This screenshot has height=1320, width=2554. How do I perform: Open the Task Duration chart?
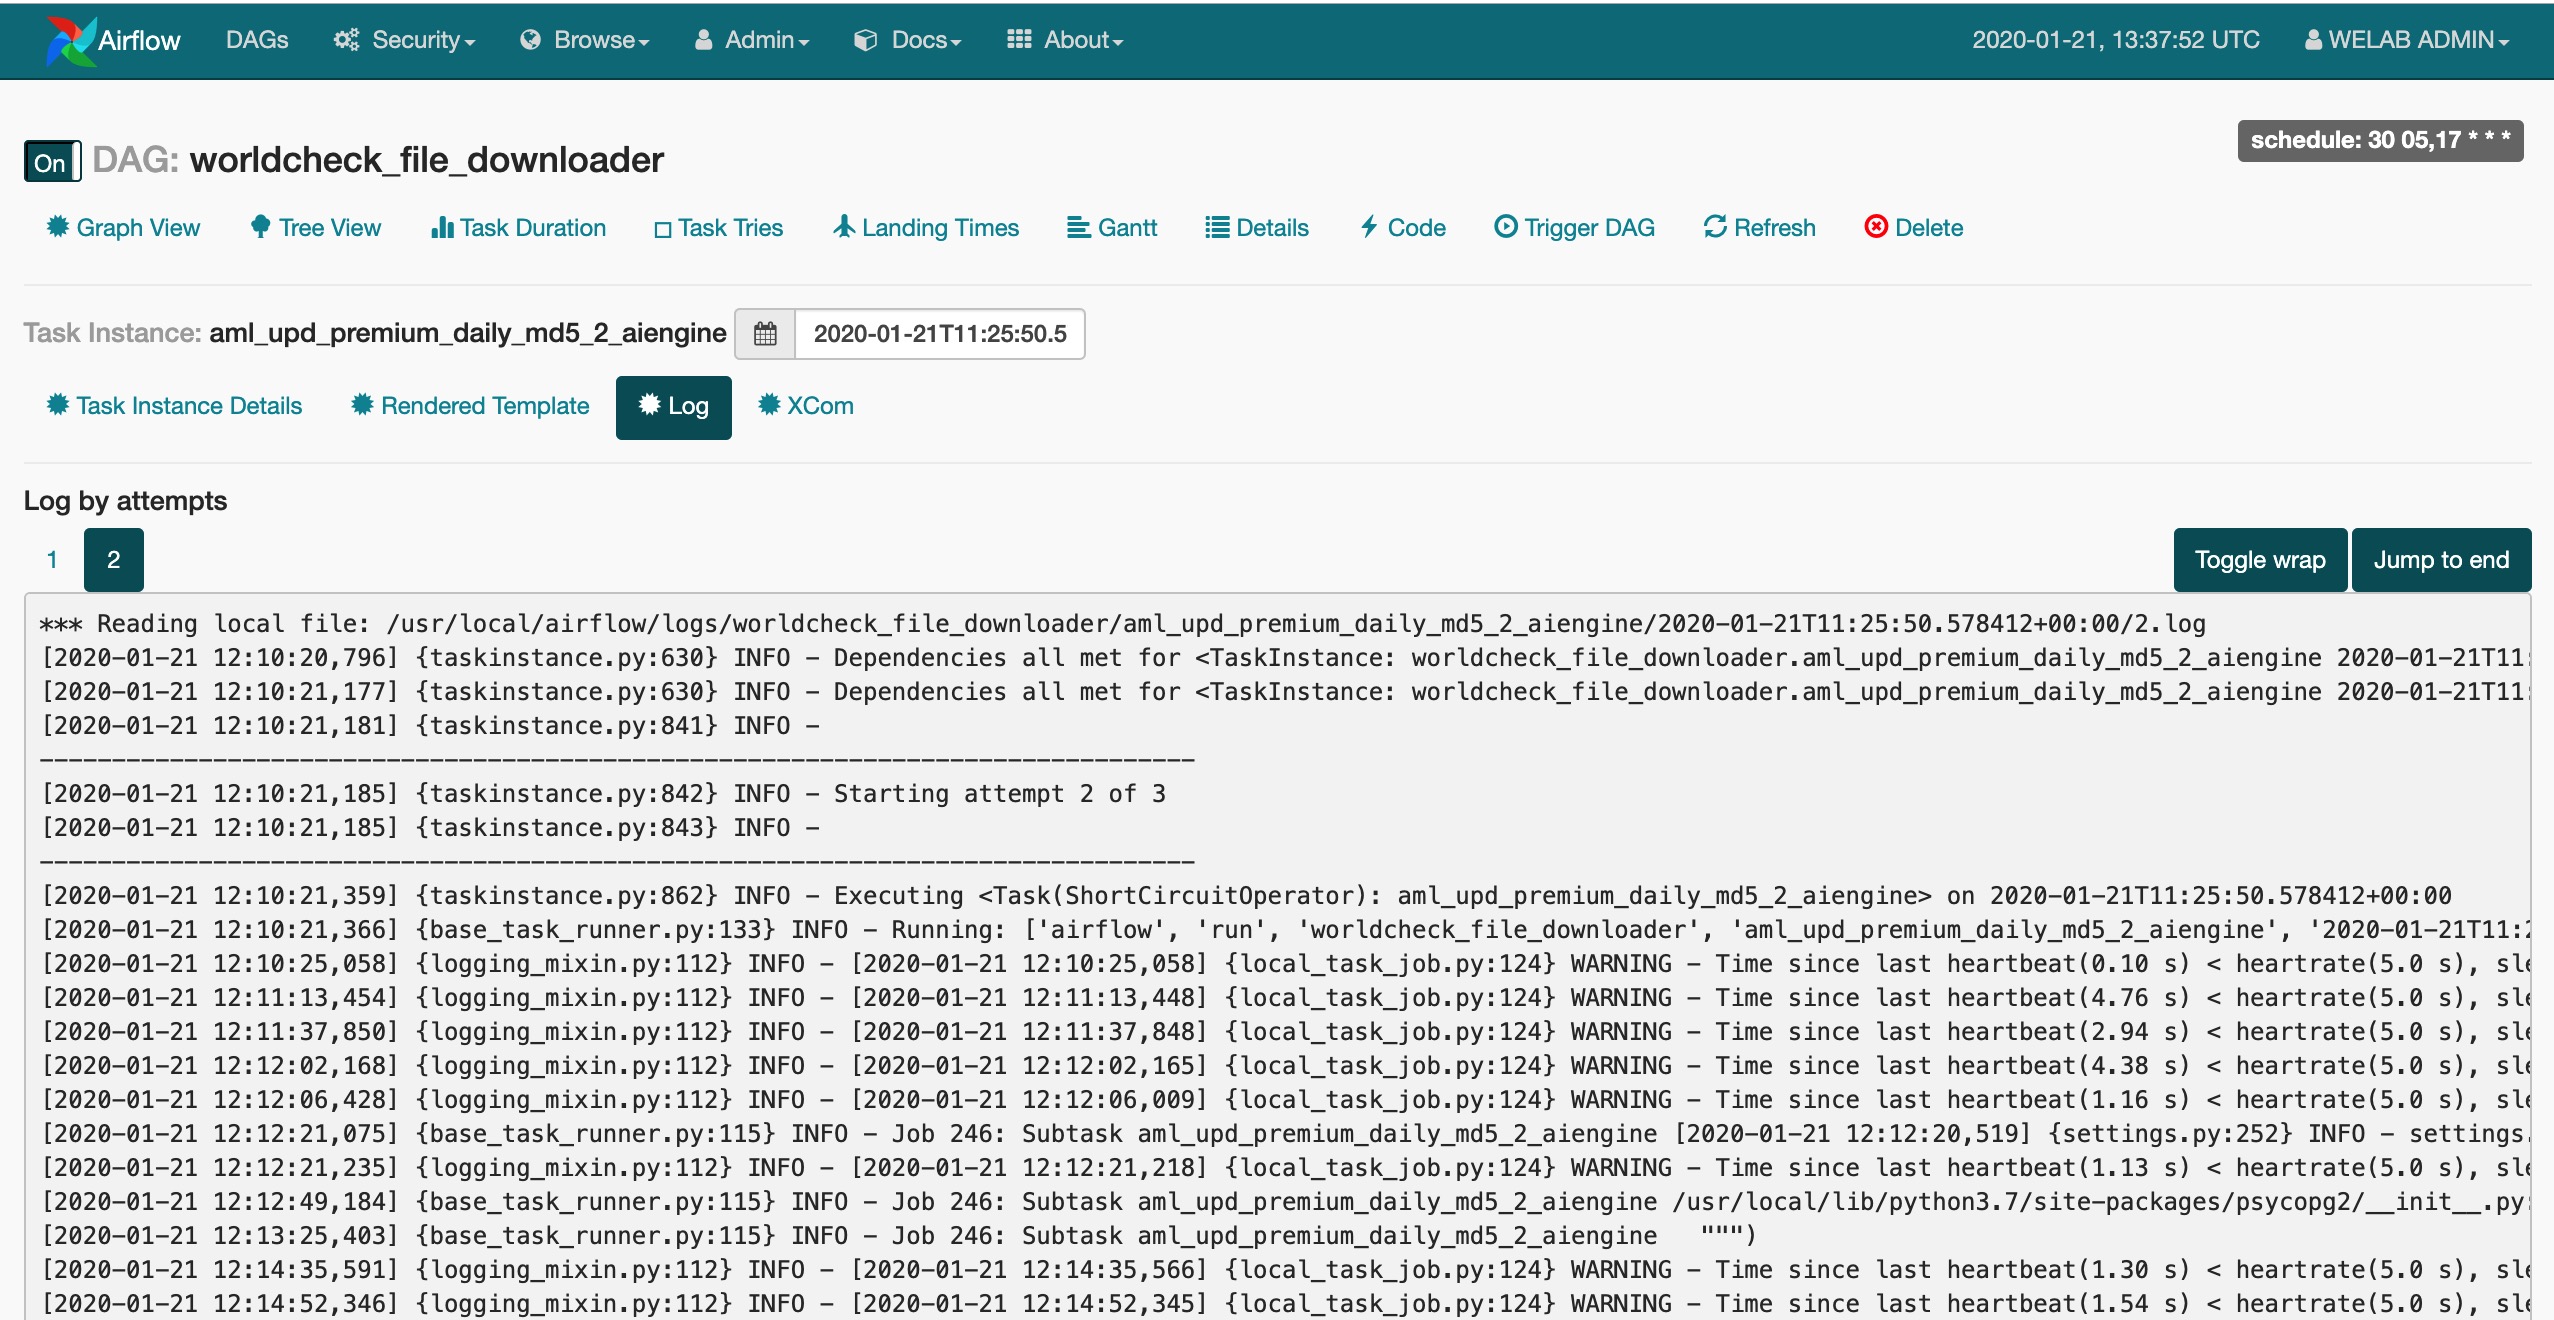(x=518, y=228)
